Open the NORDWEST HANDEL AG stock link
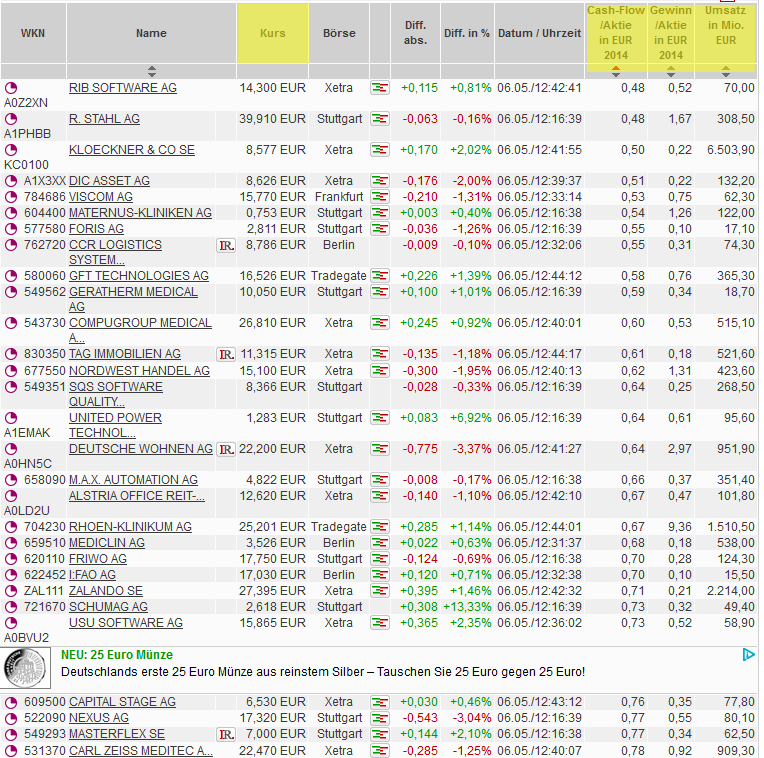Screen dimensions: 764x758 tap(139, 371)
